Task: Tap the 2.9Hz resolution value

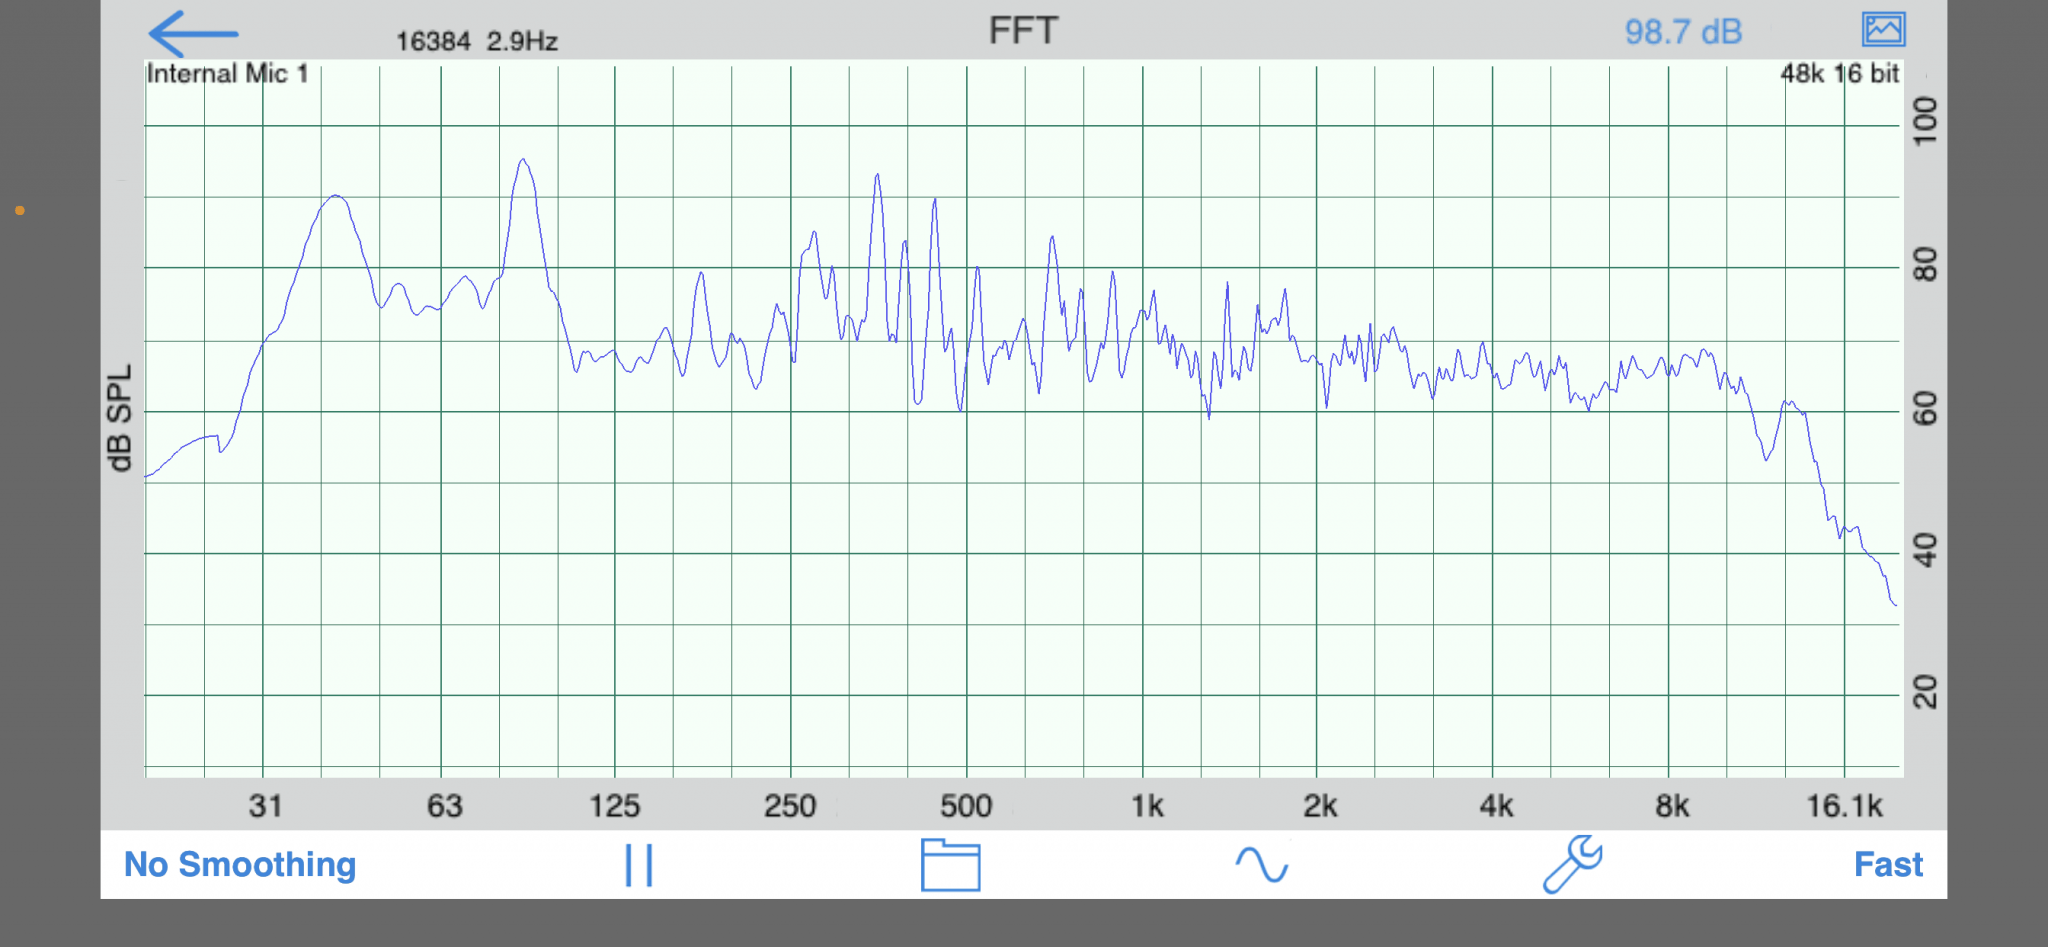Action: (522, 41)
